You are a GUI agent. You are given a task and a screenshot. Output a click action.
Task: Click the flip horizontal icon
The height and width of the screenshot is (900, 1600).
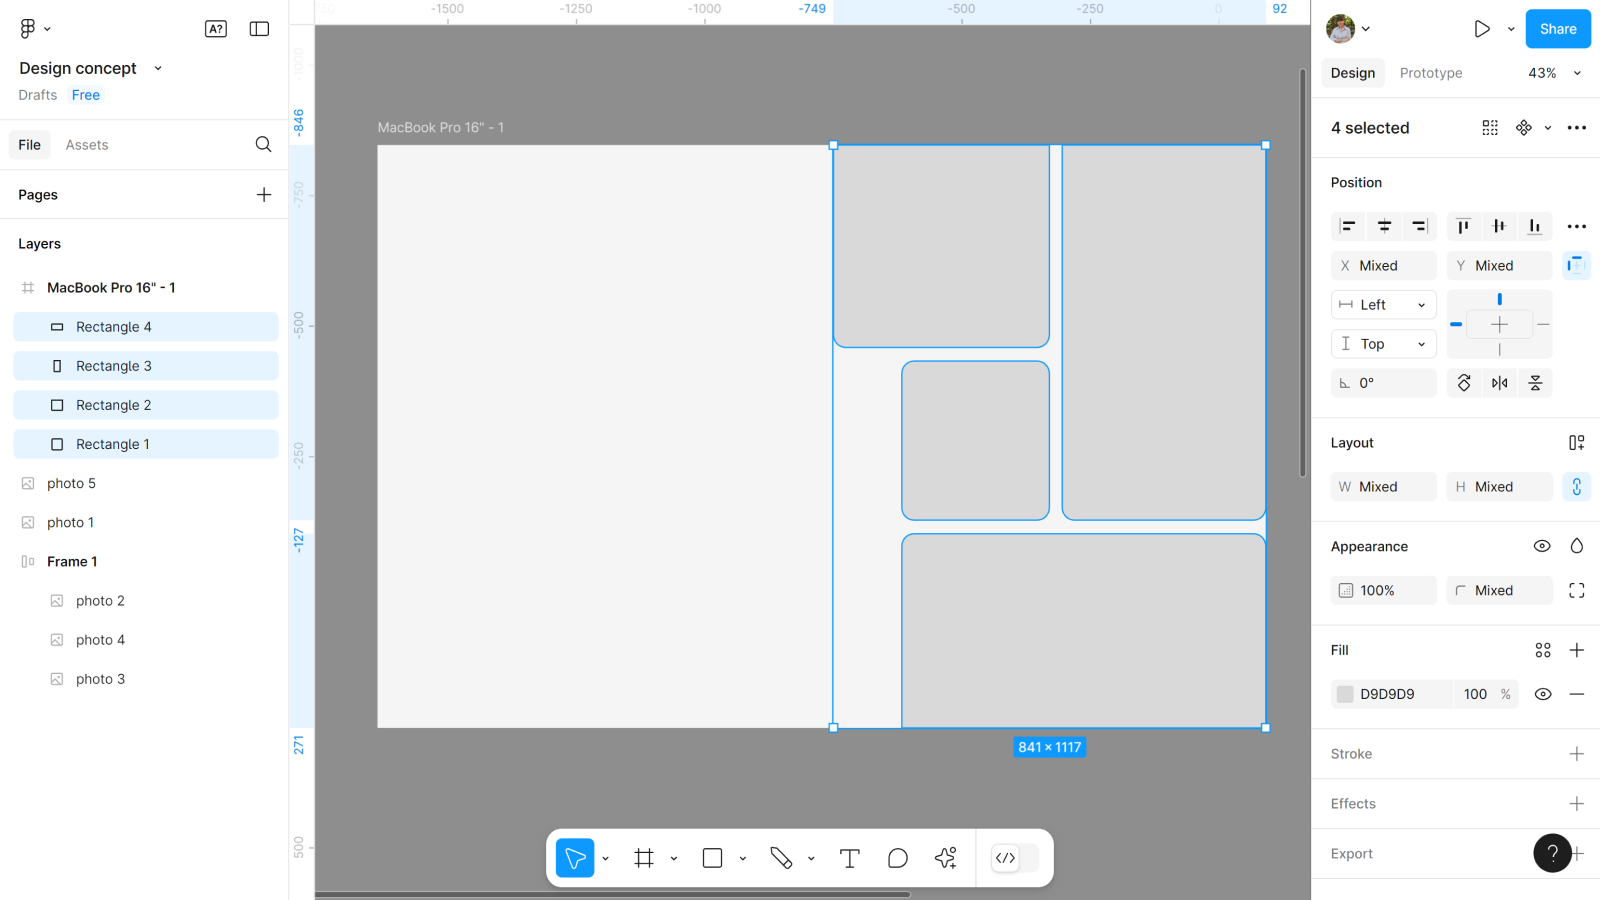click(x=1499, y=383)
